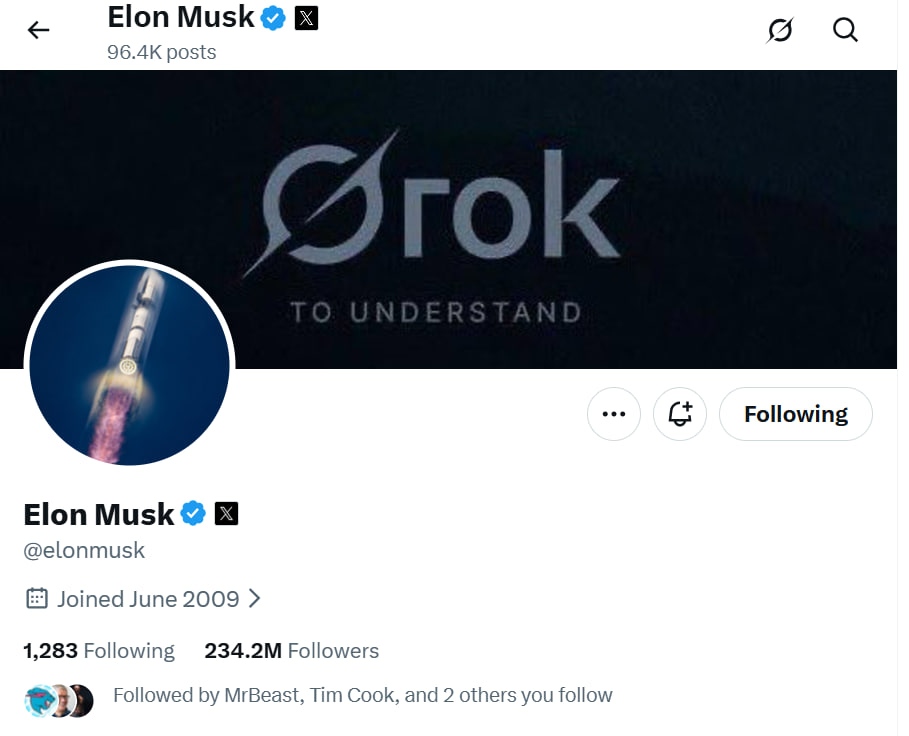This screenshot has width=909, height=736.
Task: Expand the chevron after Joined June 2009
Action: click(254, 599)
